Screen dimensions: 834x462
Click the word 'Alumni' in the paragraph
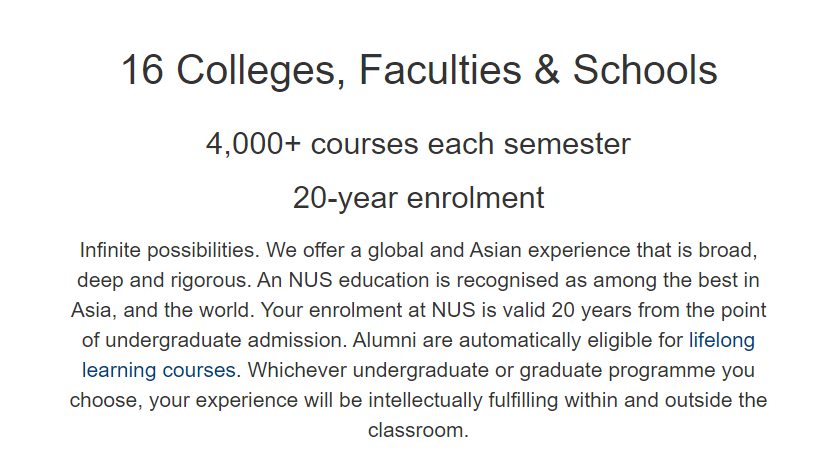[384, 340]
